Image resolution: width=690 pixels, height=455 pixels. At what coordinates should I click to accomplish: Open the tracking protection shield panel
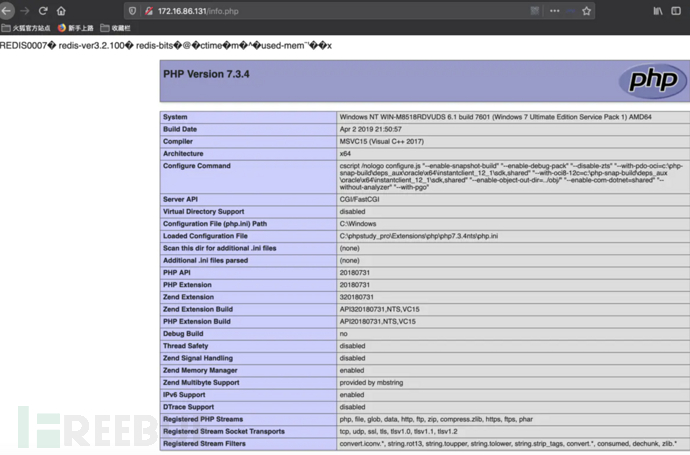click(x=134, y=10)
